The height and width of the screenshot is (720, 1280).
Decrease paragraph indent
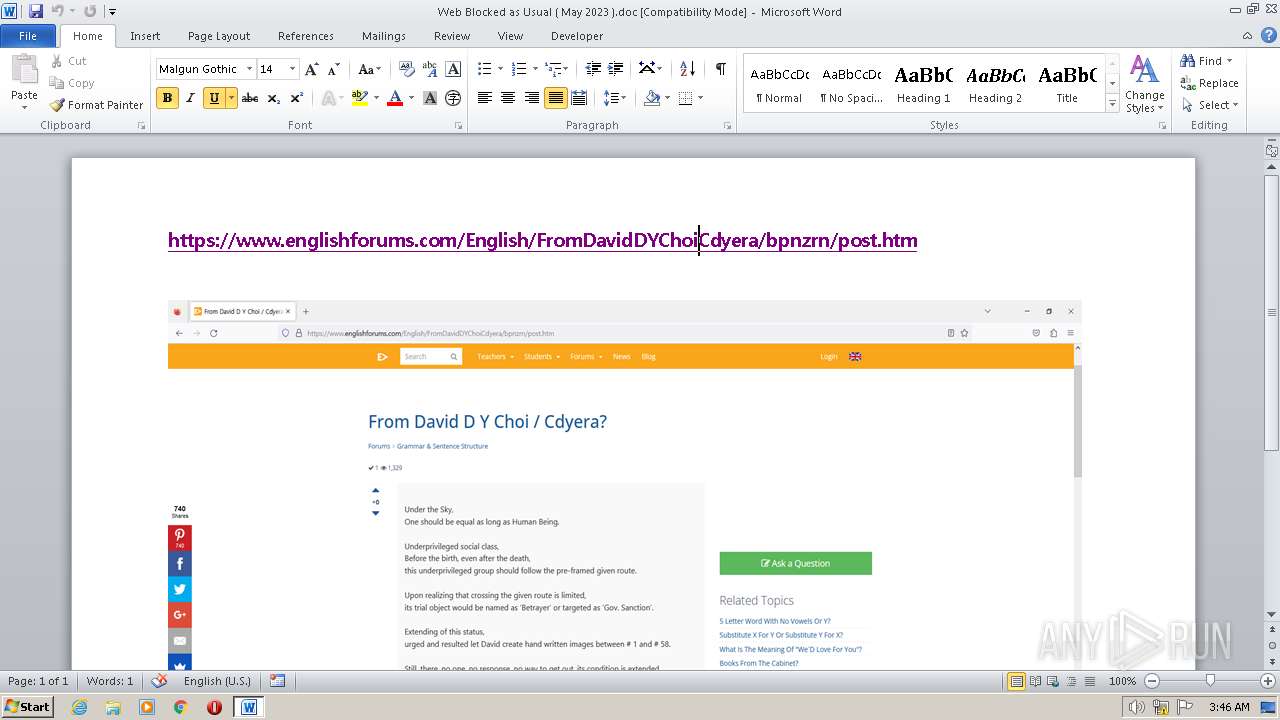coord(593,69)
